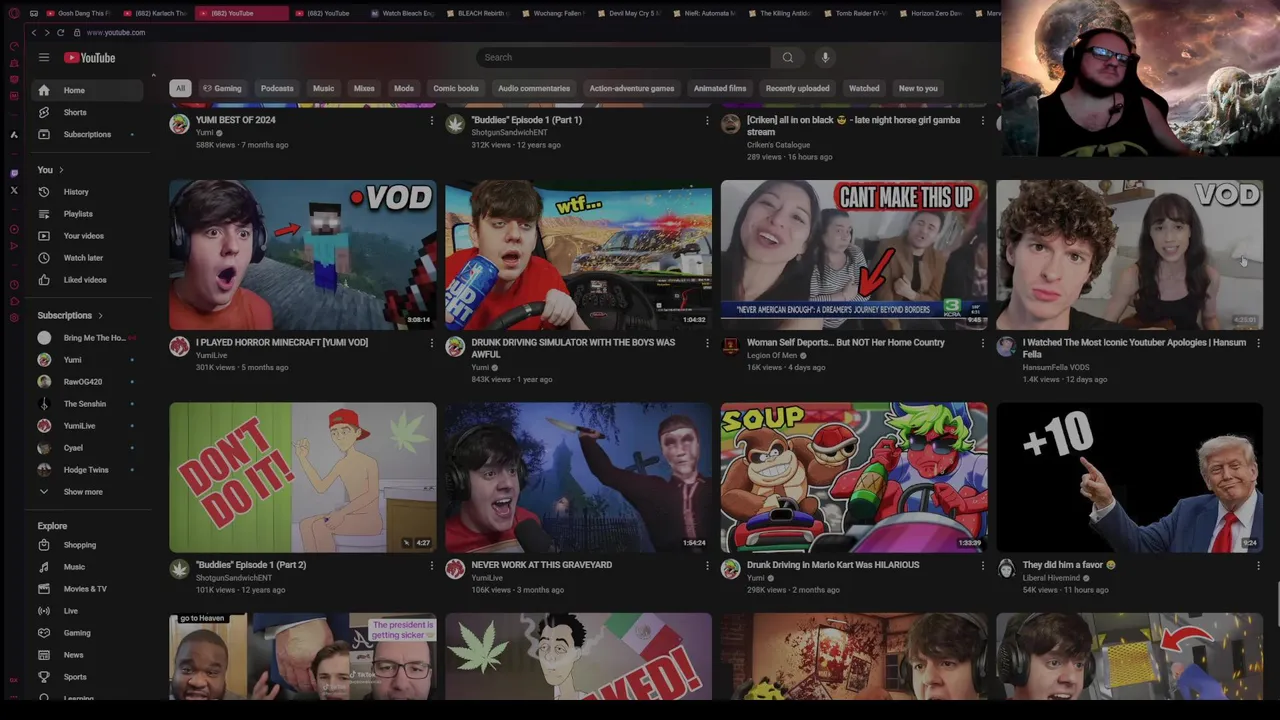1280x720 pixels.
Task: Open the YumiLive channel link under horror Minecraft
Action: tap(211, 355)
